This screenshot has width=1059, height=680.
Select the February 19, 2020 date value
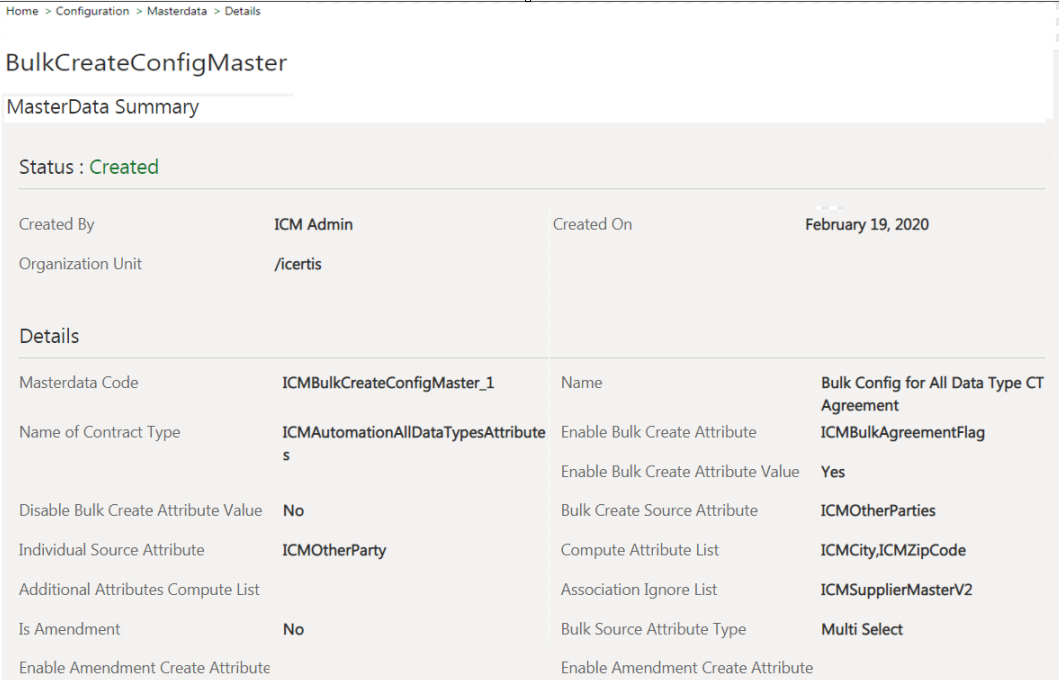point(866,225)
